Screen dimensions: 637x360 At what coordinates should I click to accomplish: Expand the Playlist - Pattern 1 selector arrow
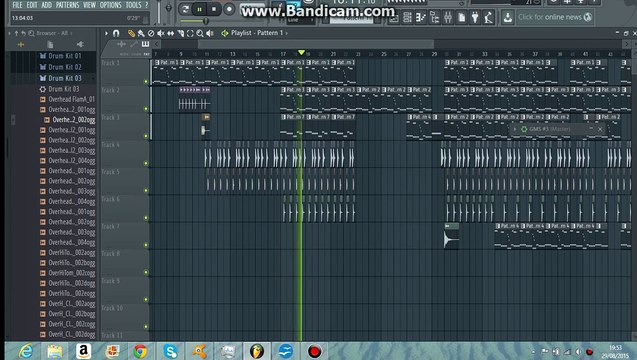click(286, 33)
